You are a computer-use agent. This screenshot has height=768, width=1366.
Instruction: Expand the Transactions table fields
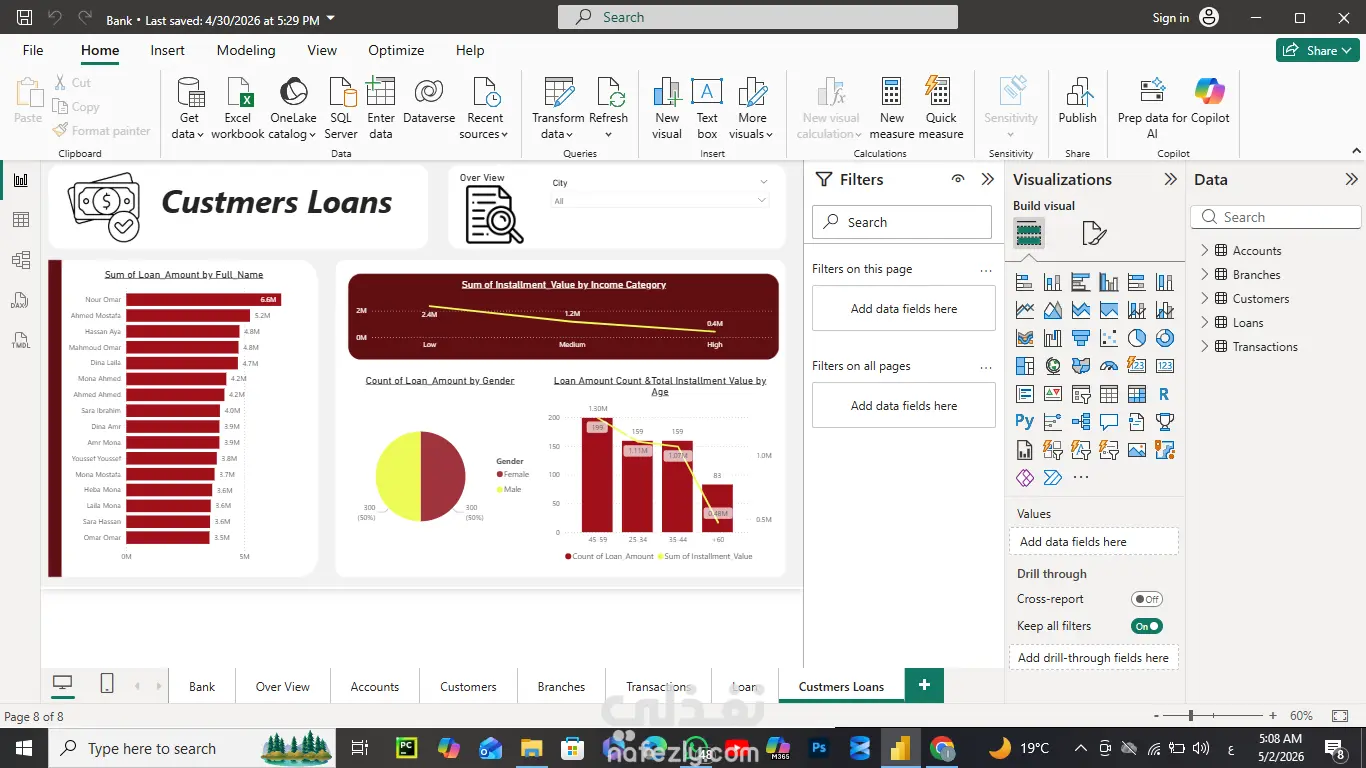click(1205, 347)
